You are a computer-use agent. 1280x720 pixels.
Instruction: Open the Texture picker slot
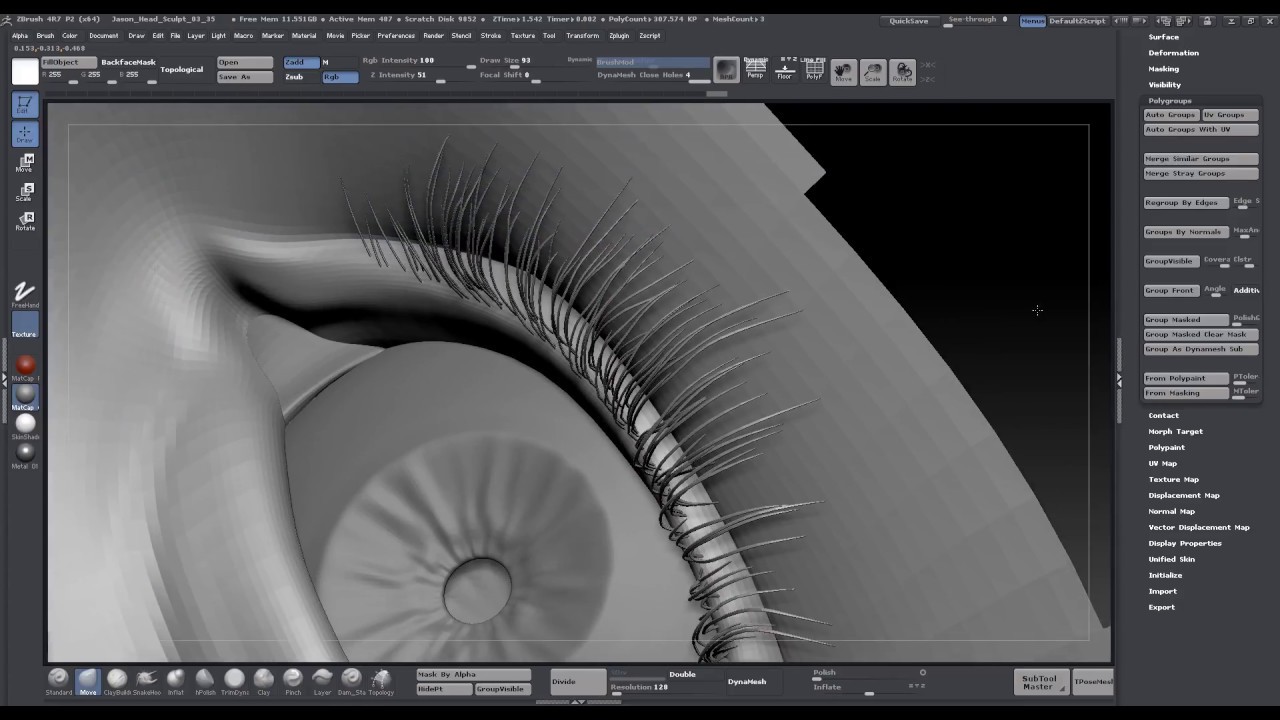(25, 325)
